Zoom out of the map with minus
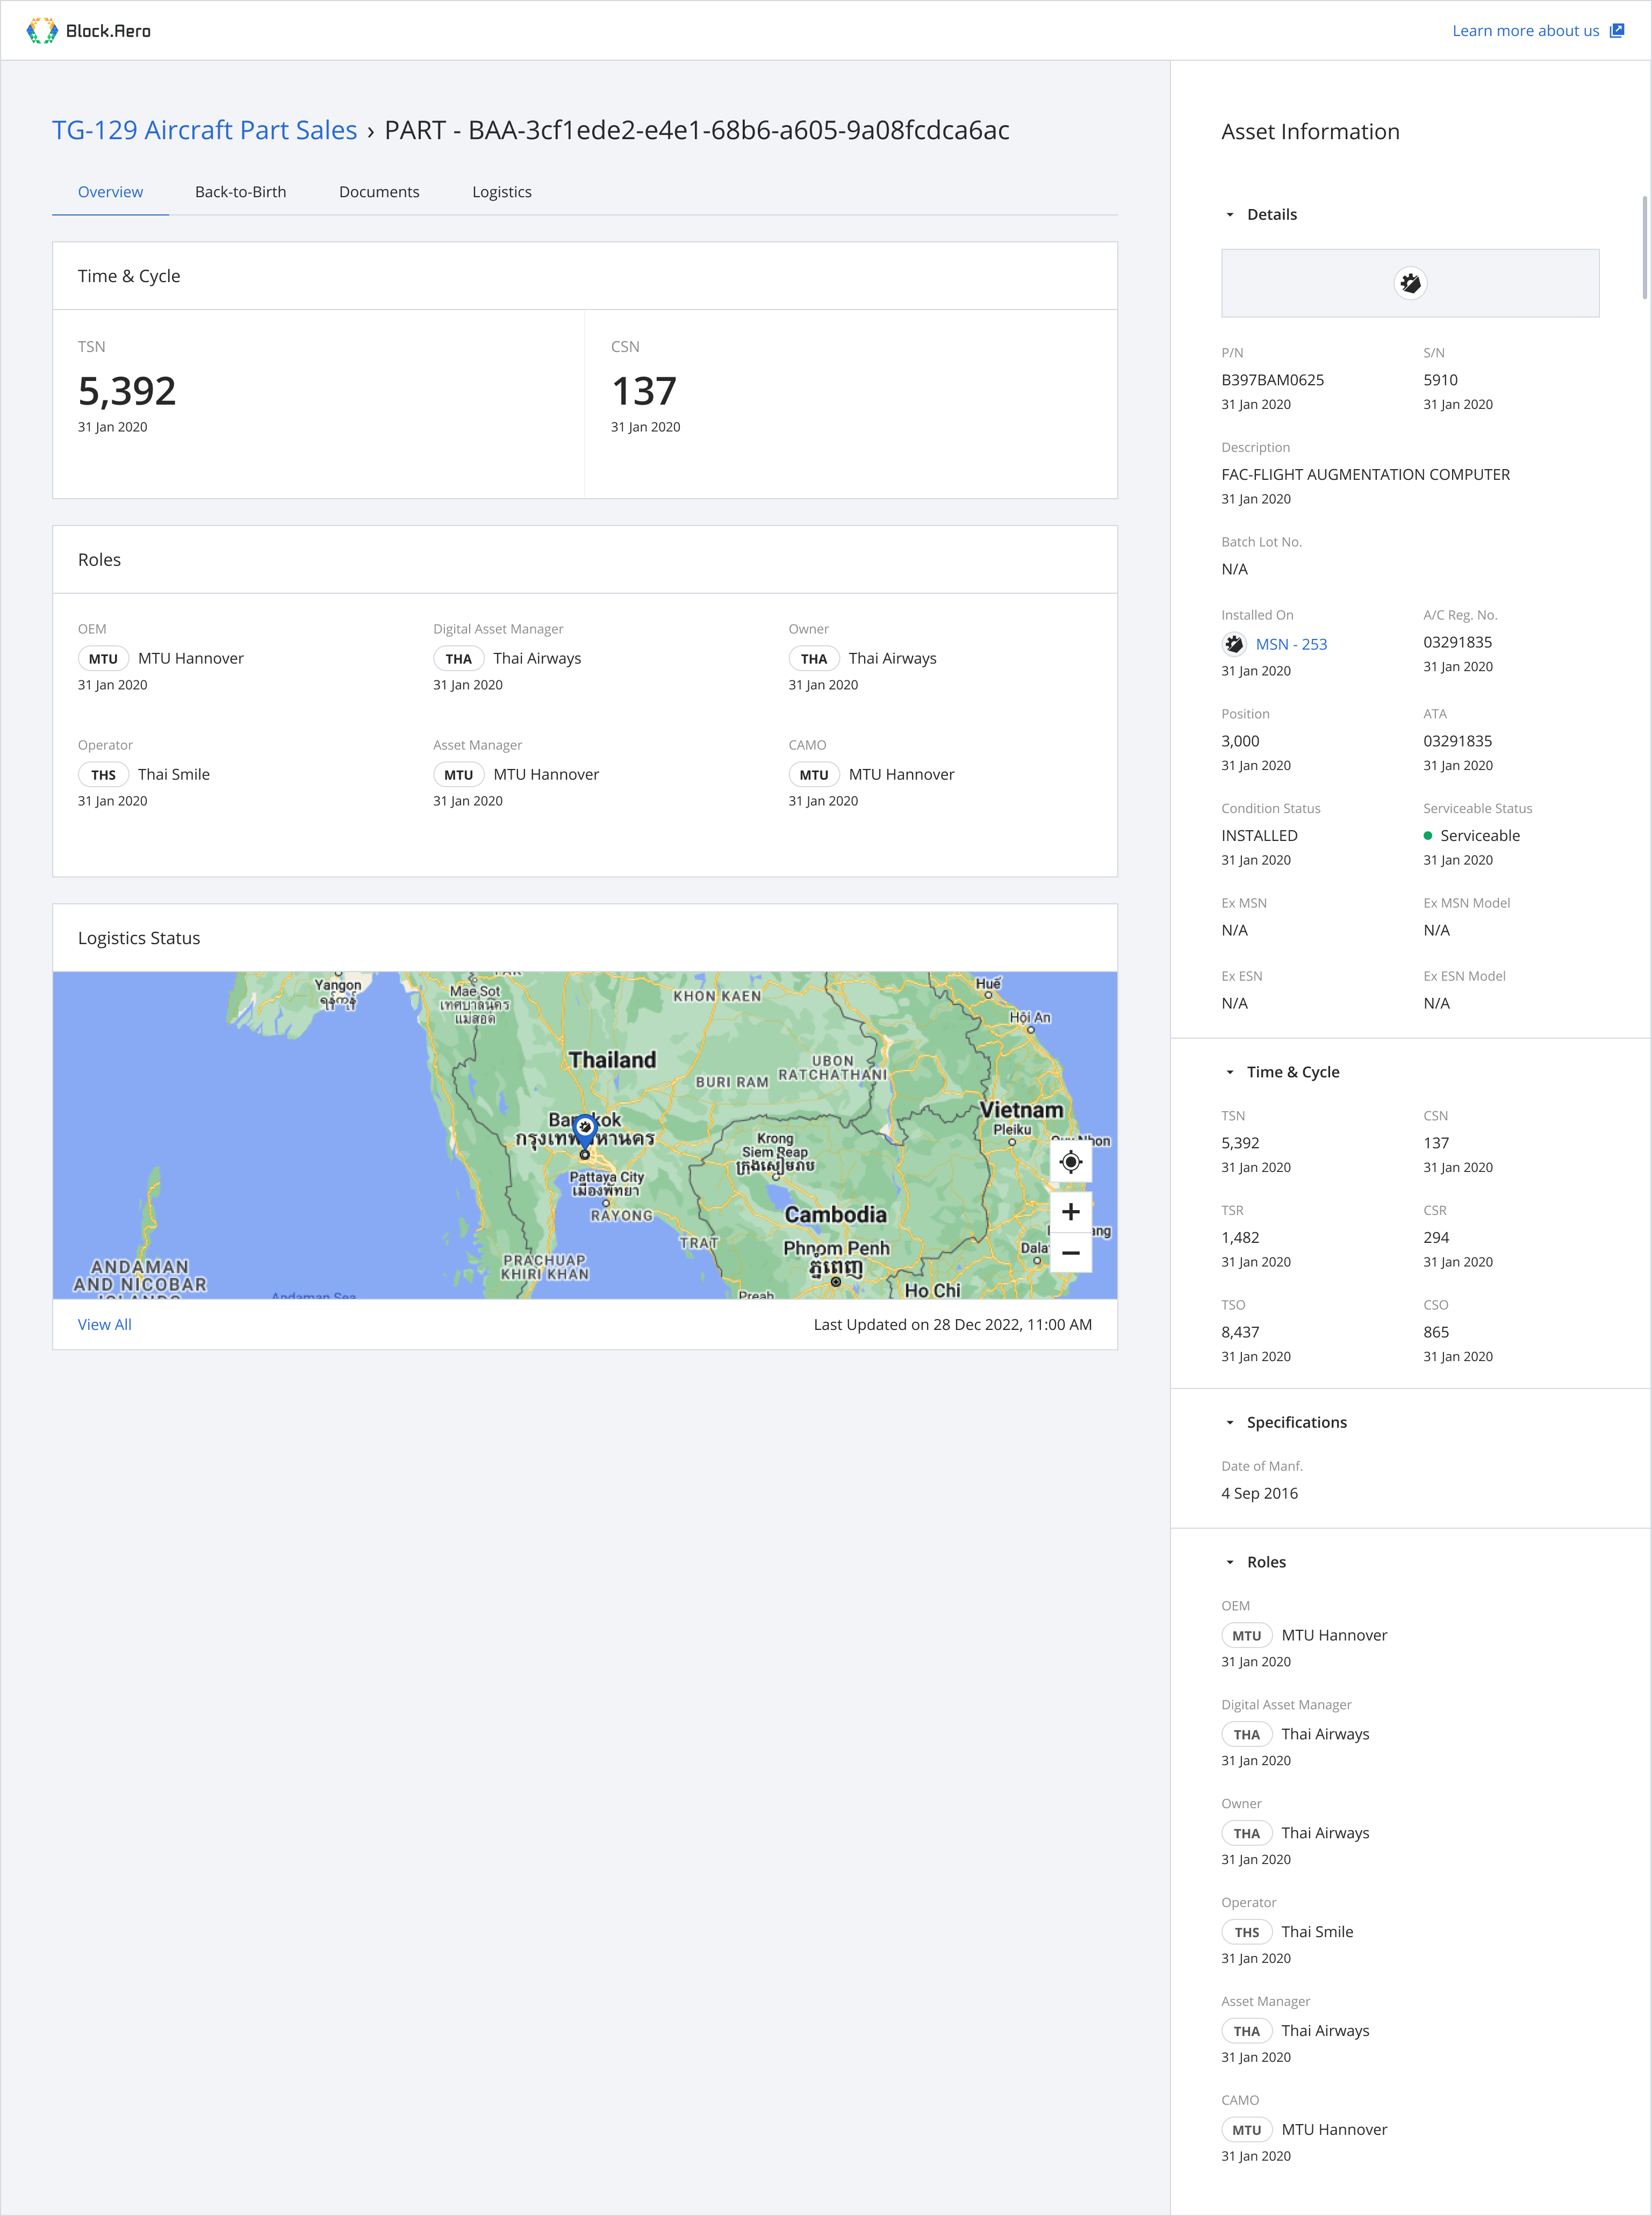This screenshot has width=1652, height=2216. pyautogui.click(x=1070, y=1253)
